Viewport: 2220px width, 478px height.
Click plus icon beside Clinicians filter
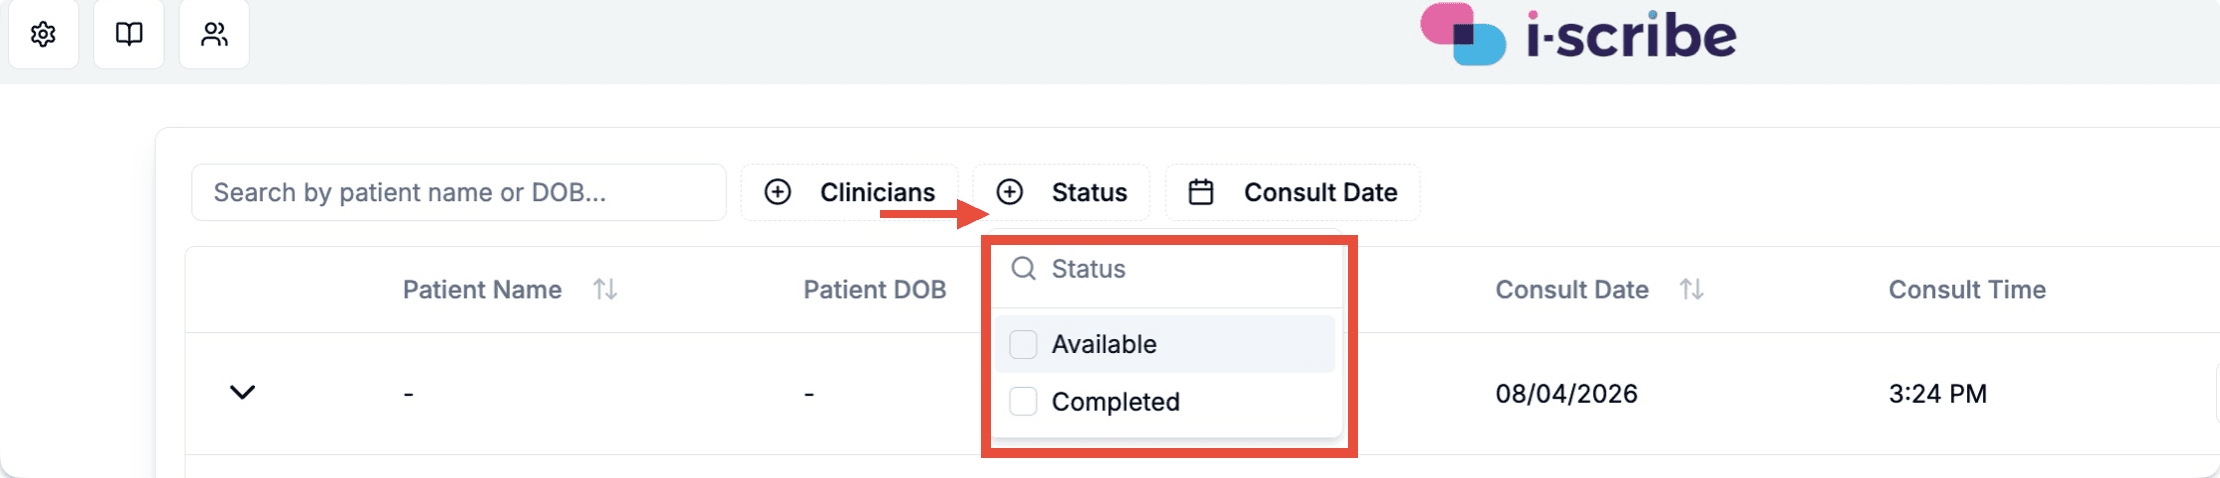point(777,192)
